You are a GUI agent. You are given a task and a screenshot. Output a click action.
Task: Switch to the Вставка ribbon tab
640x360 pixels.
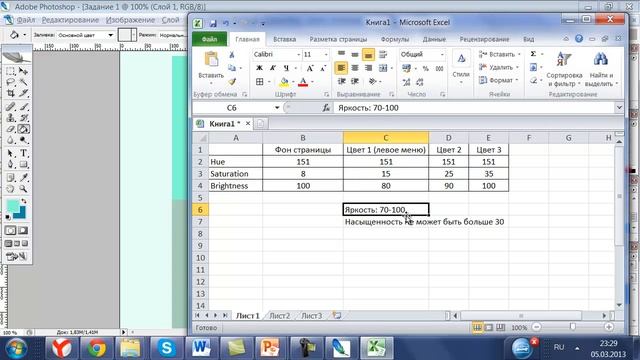tap(284, 39)
